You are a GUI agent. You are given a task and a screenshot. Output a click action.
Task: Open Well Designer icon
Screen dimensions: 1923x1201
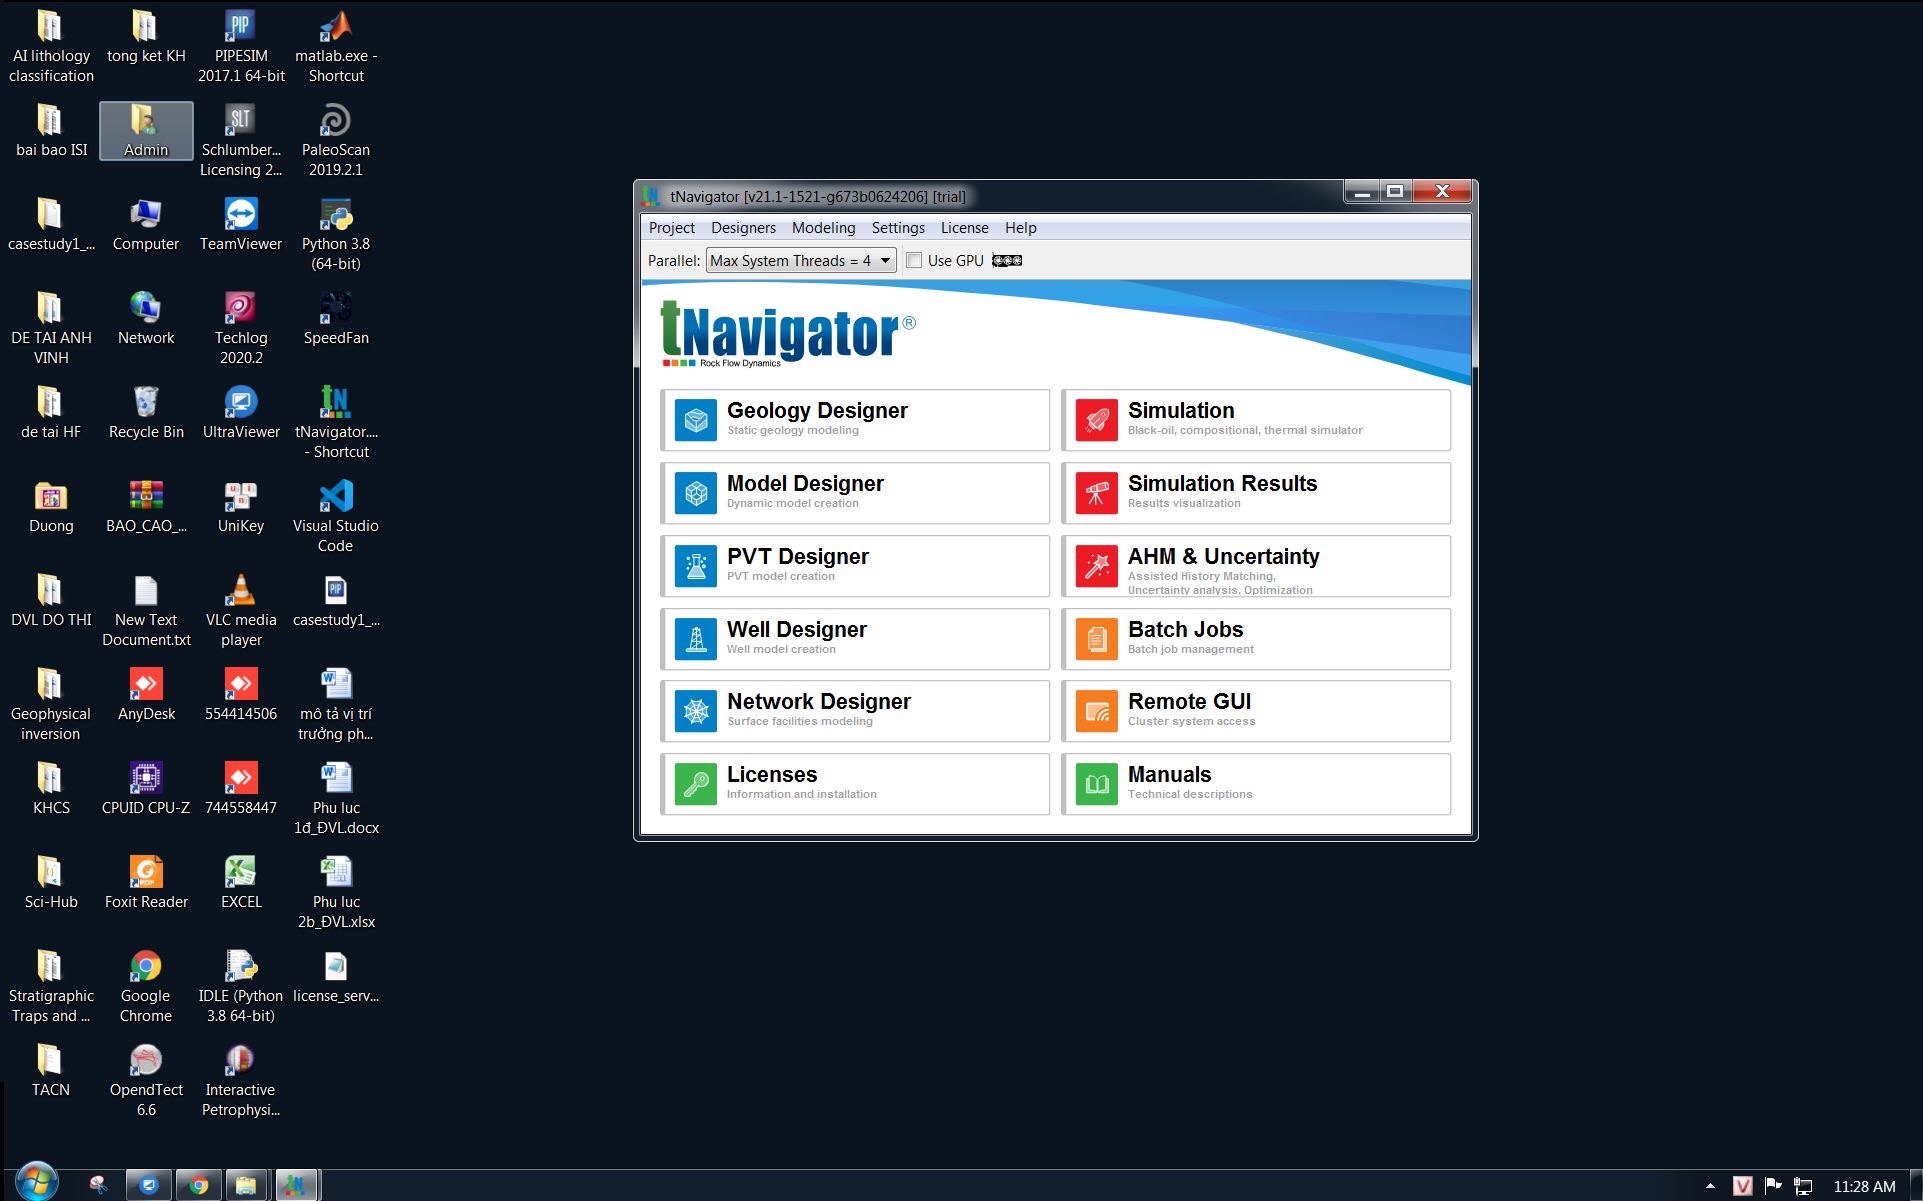[x=696, y=639]
